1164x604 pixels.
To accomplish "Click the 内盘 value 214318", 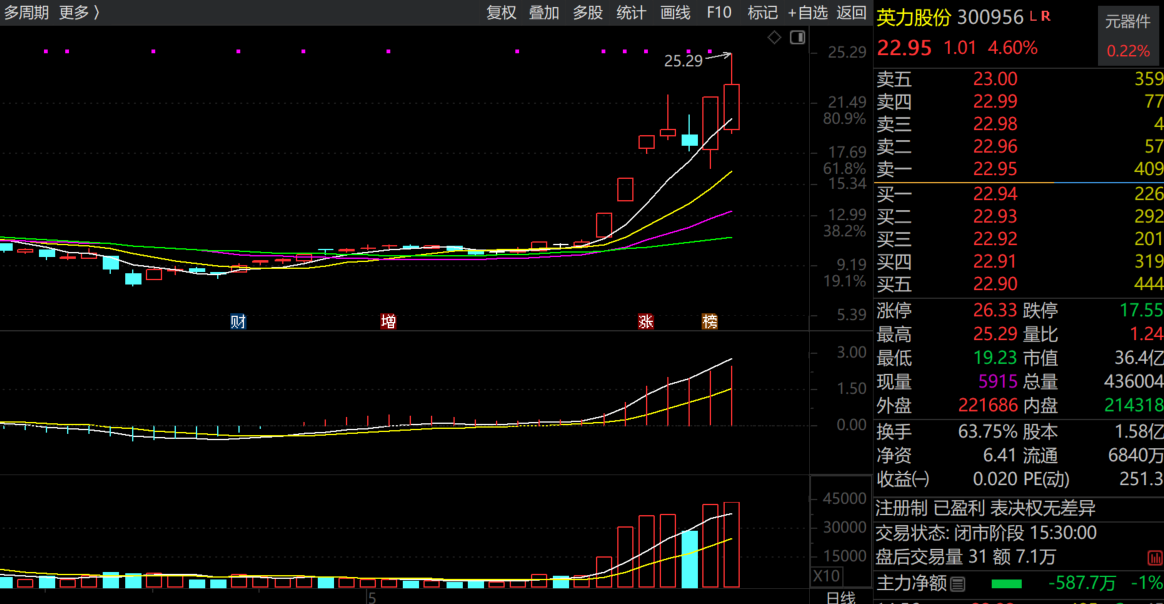I will pyautogui.click(x=1133, y=406).
